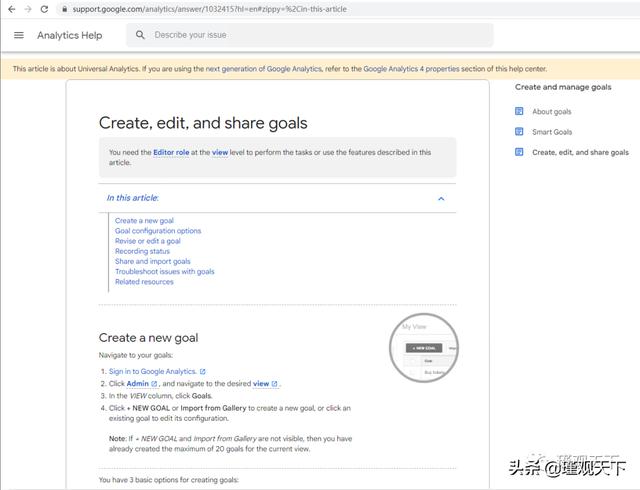Jump to Goal configuration options
This screenshot has height=490, width=640.
point(158,231)
